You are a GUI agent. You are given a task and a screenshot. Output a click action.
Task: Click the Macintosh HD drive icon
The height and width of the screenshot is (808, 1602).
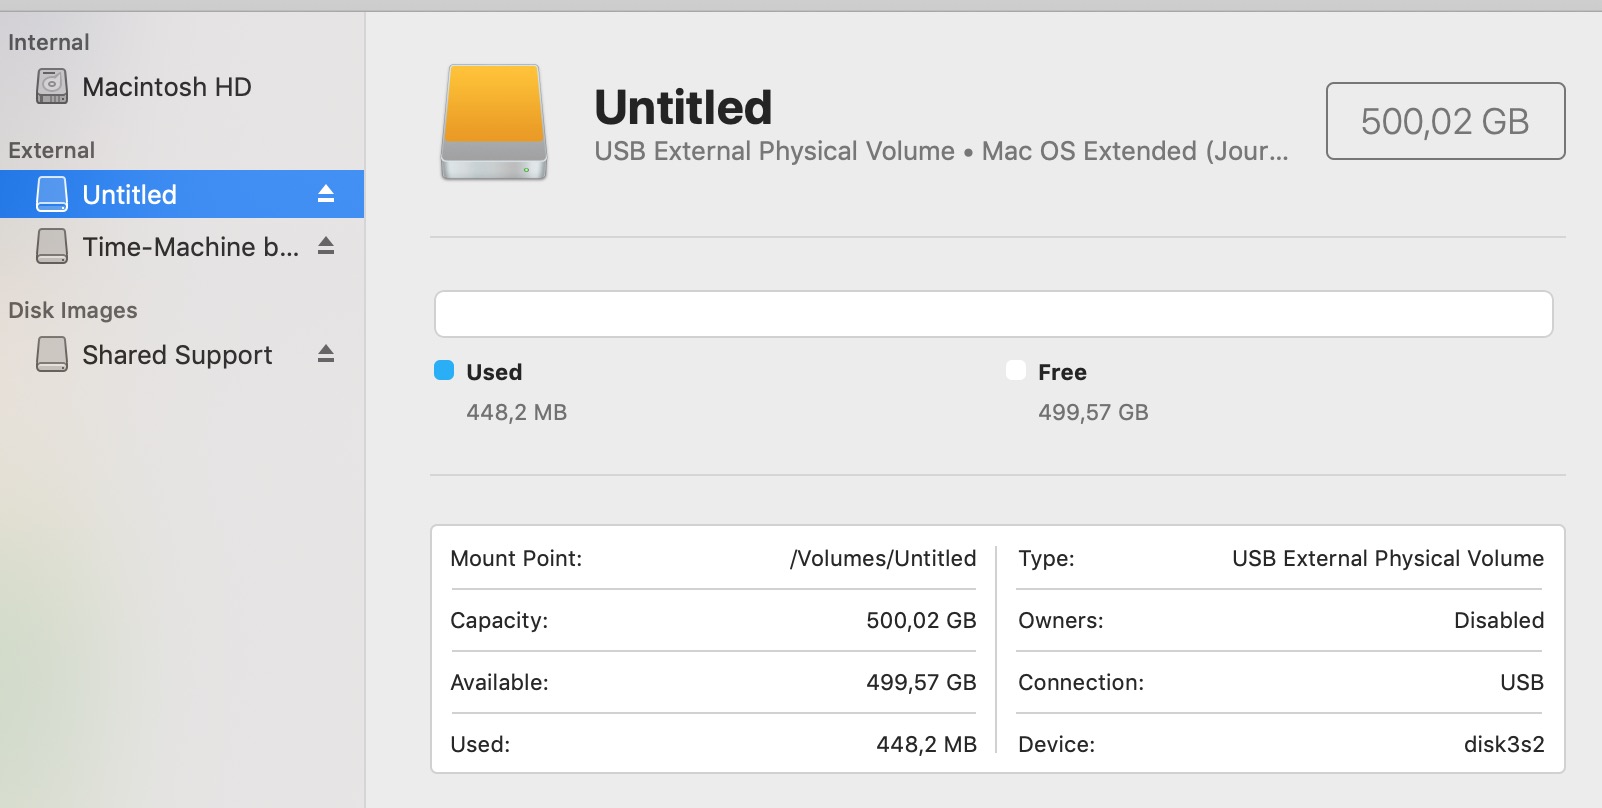pos(52,87)
